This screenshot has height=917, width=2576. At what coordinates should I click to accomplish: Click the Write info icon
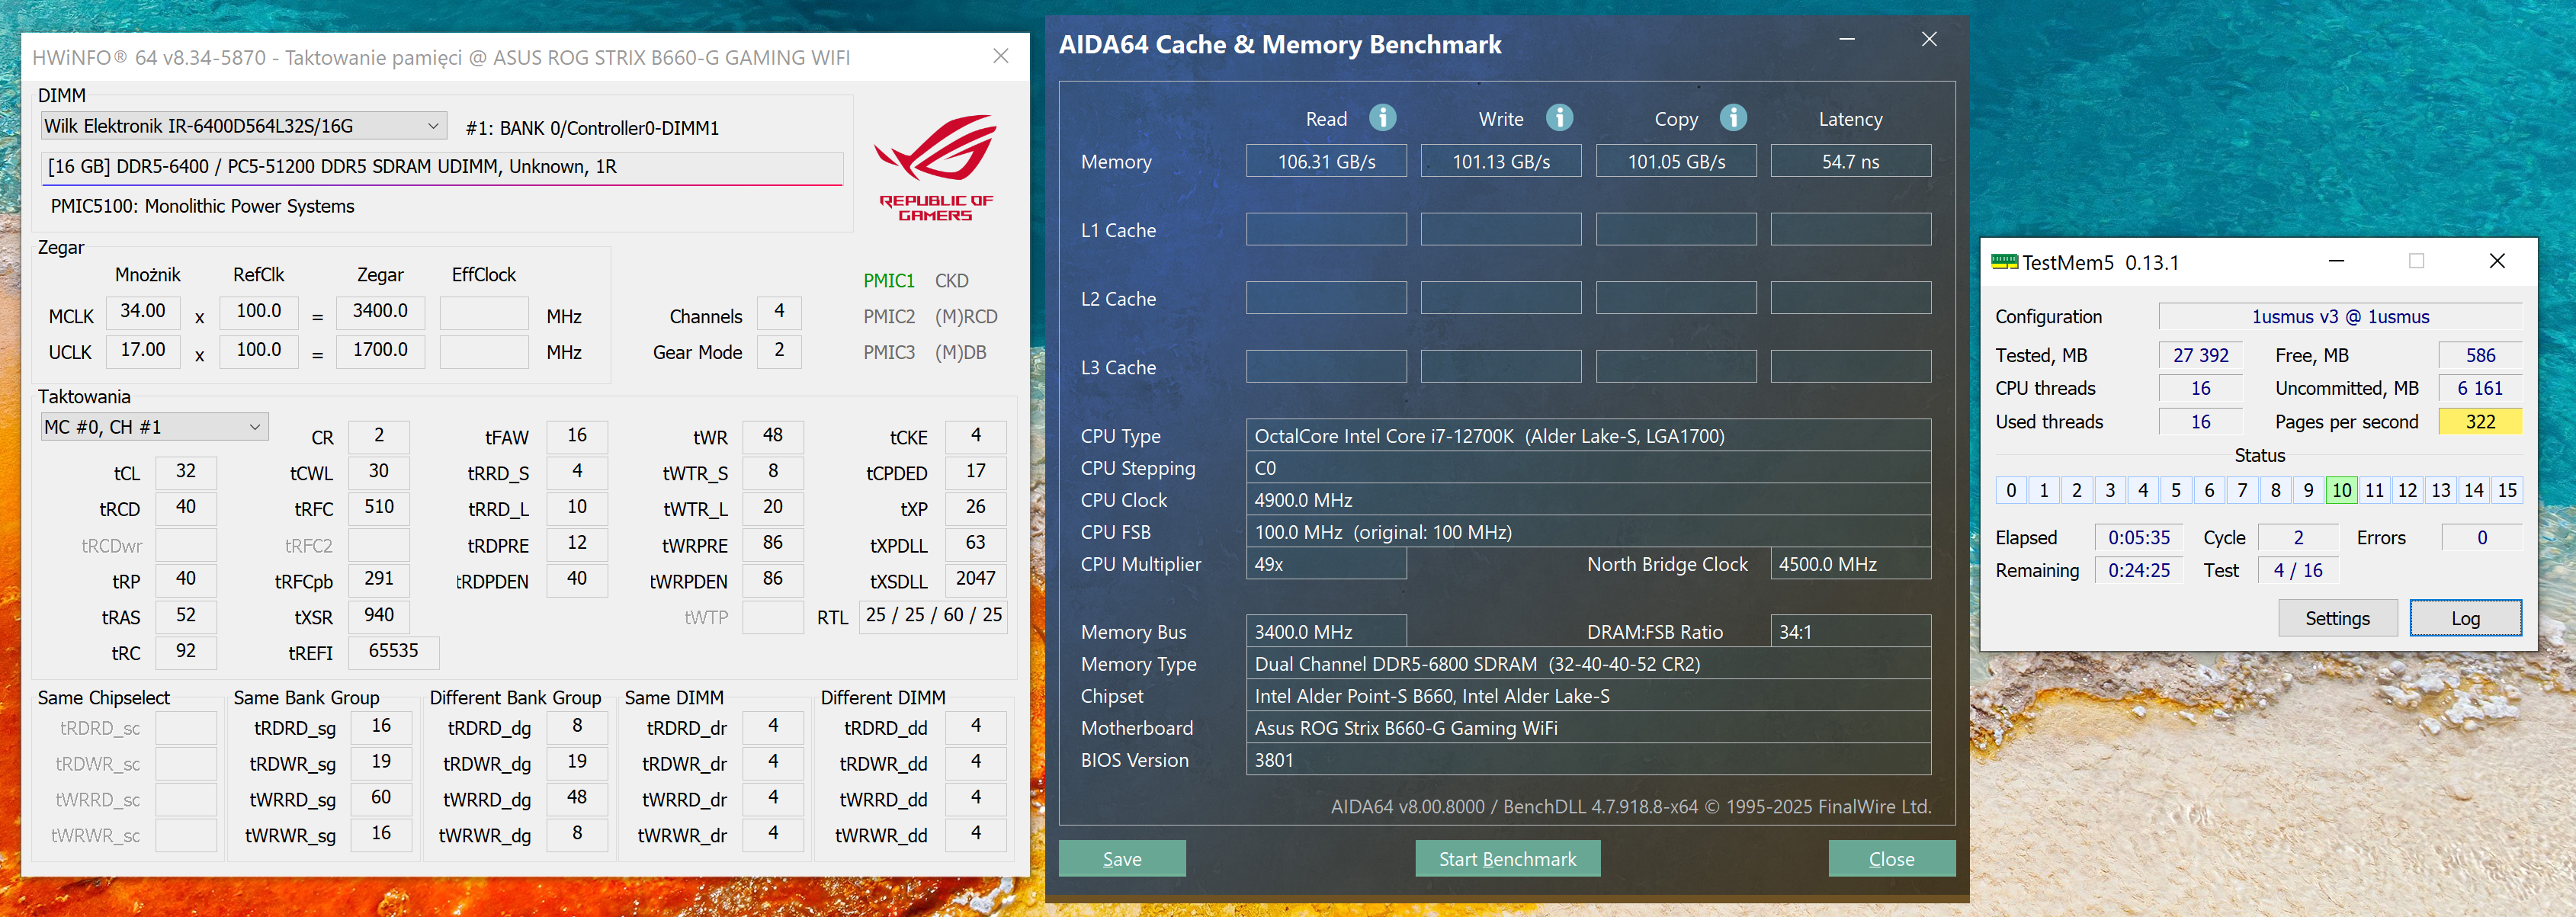point(1559,118)
